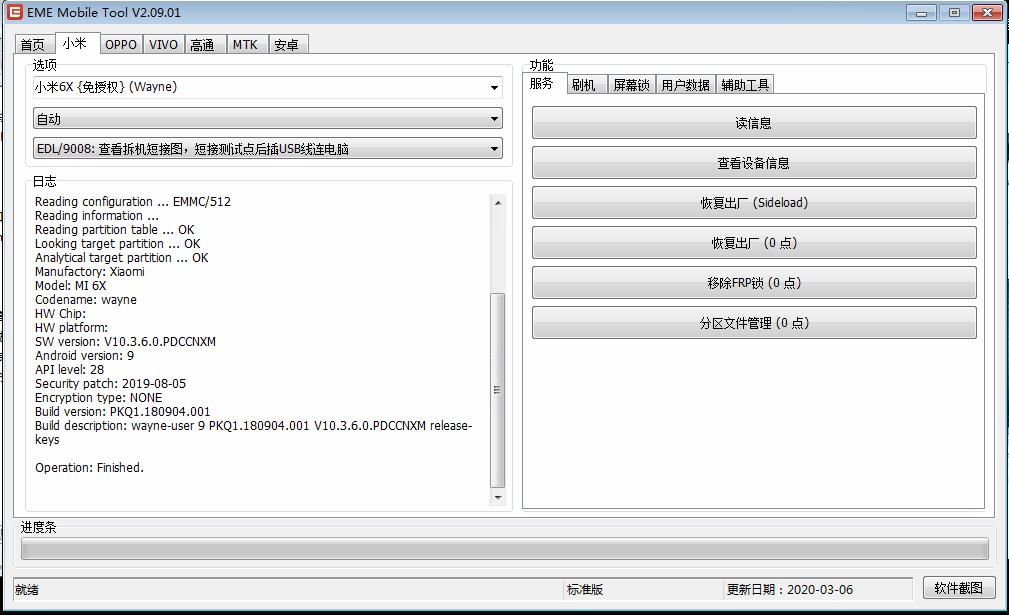The width and height of the screenshot is (1009, 615).
Task: Click the 更新日期: 2020-03-06 status entry
Action: pos(790,589)
